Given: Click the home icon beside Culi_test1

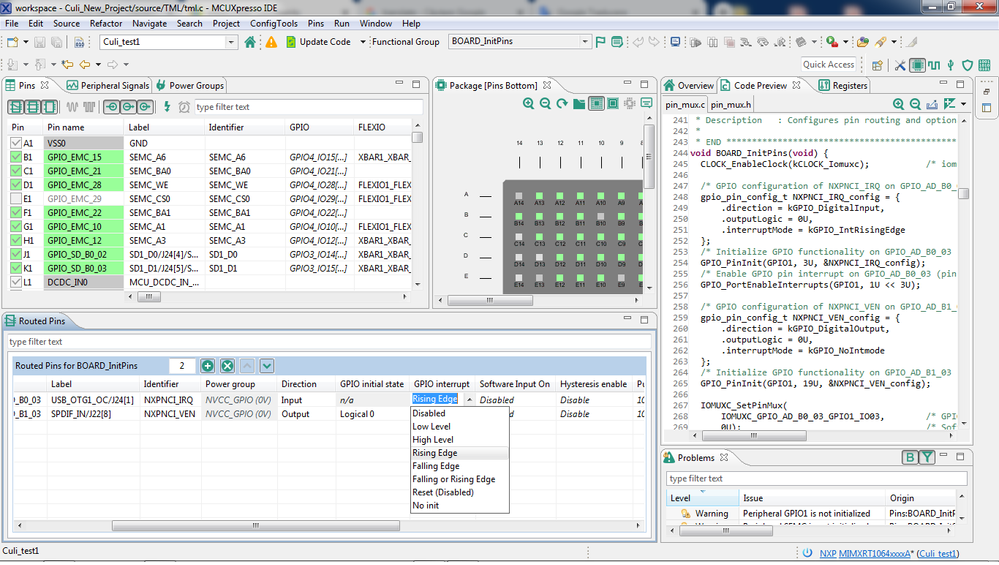Looking at the screenshot, I should 250,42.
